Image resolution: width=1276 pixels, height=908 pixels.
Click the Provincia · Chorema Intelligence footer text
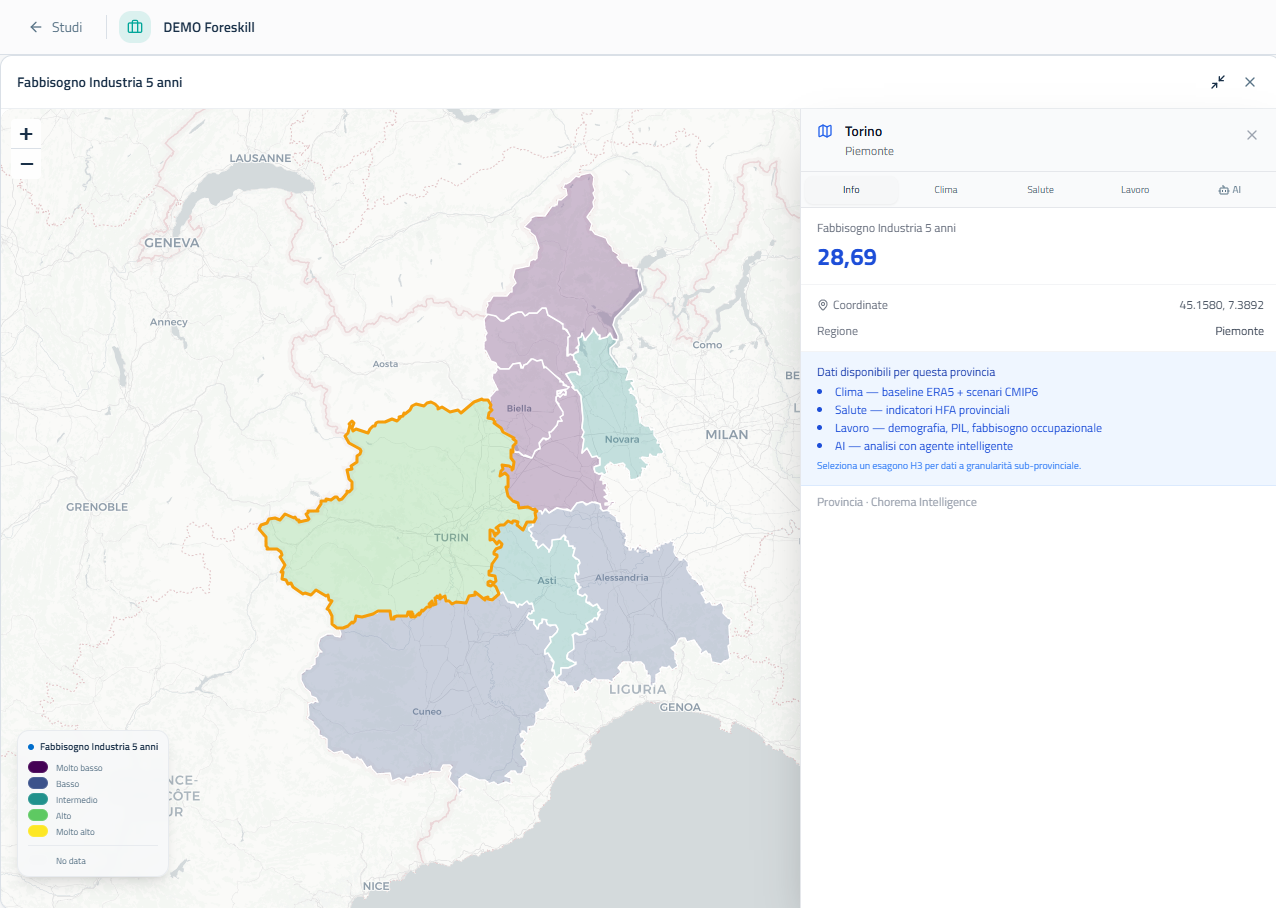coord(897,502)
